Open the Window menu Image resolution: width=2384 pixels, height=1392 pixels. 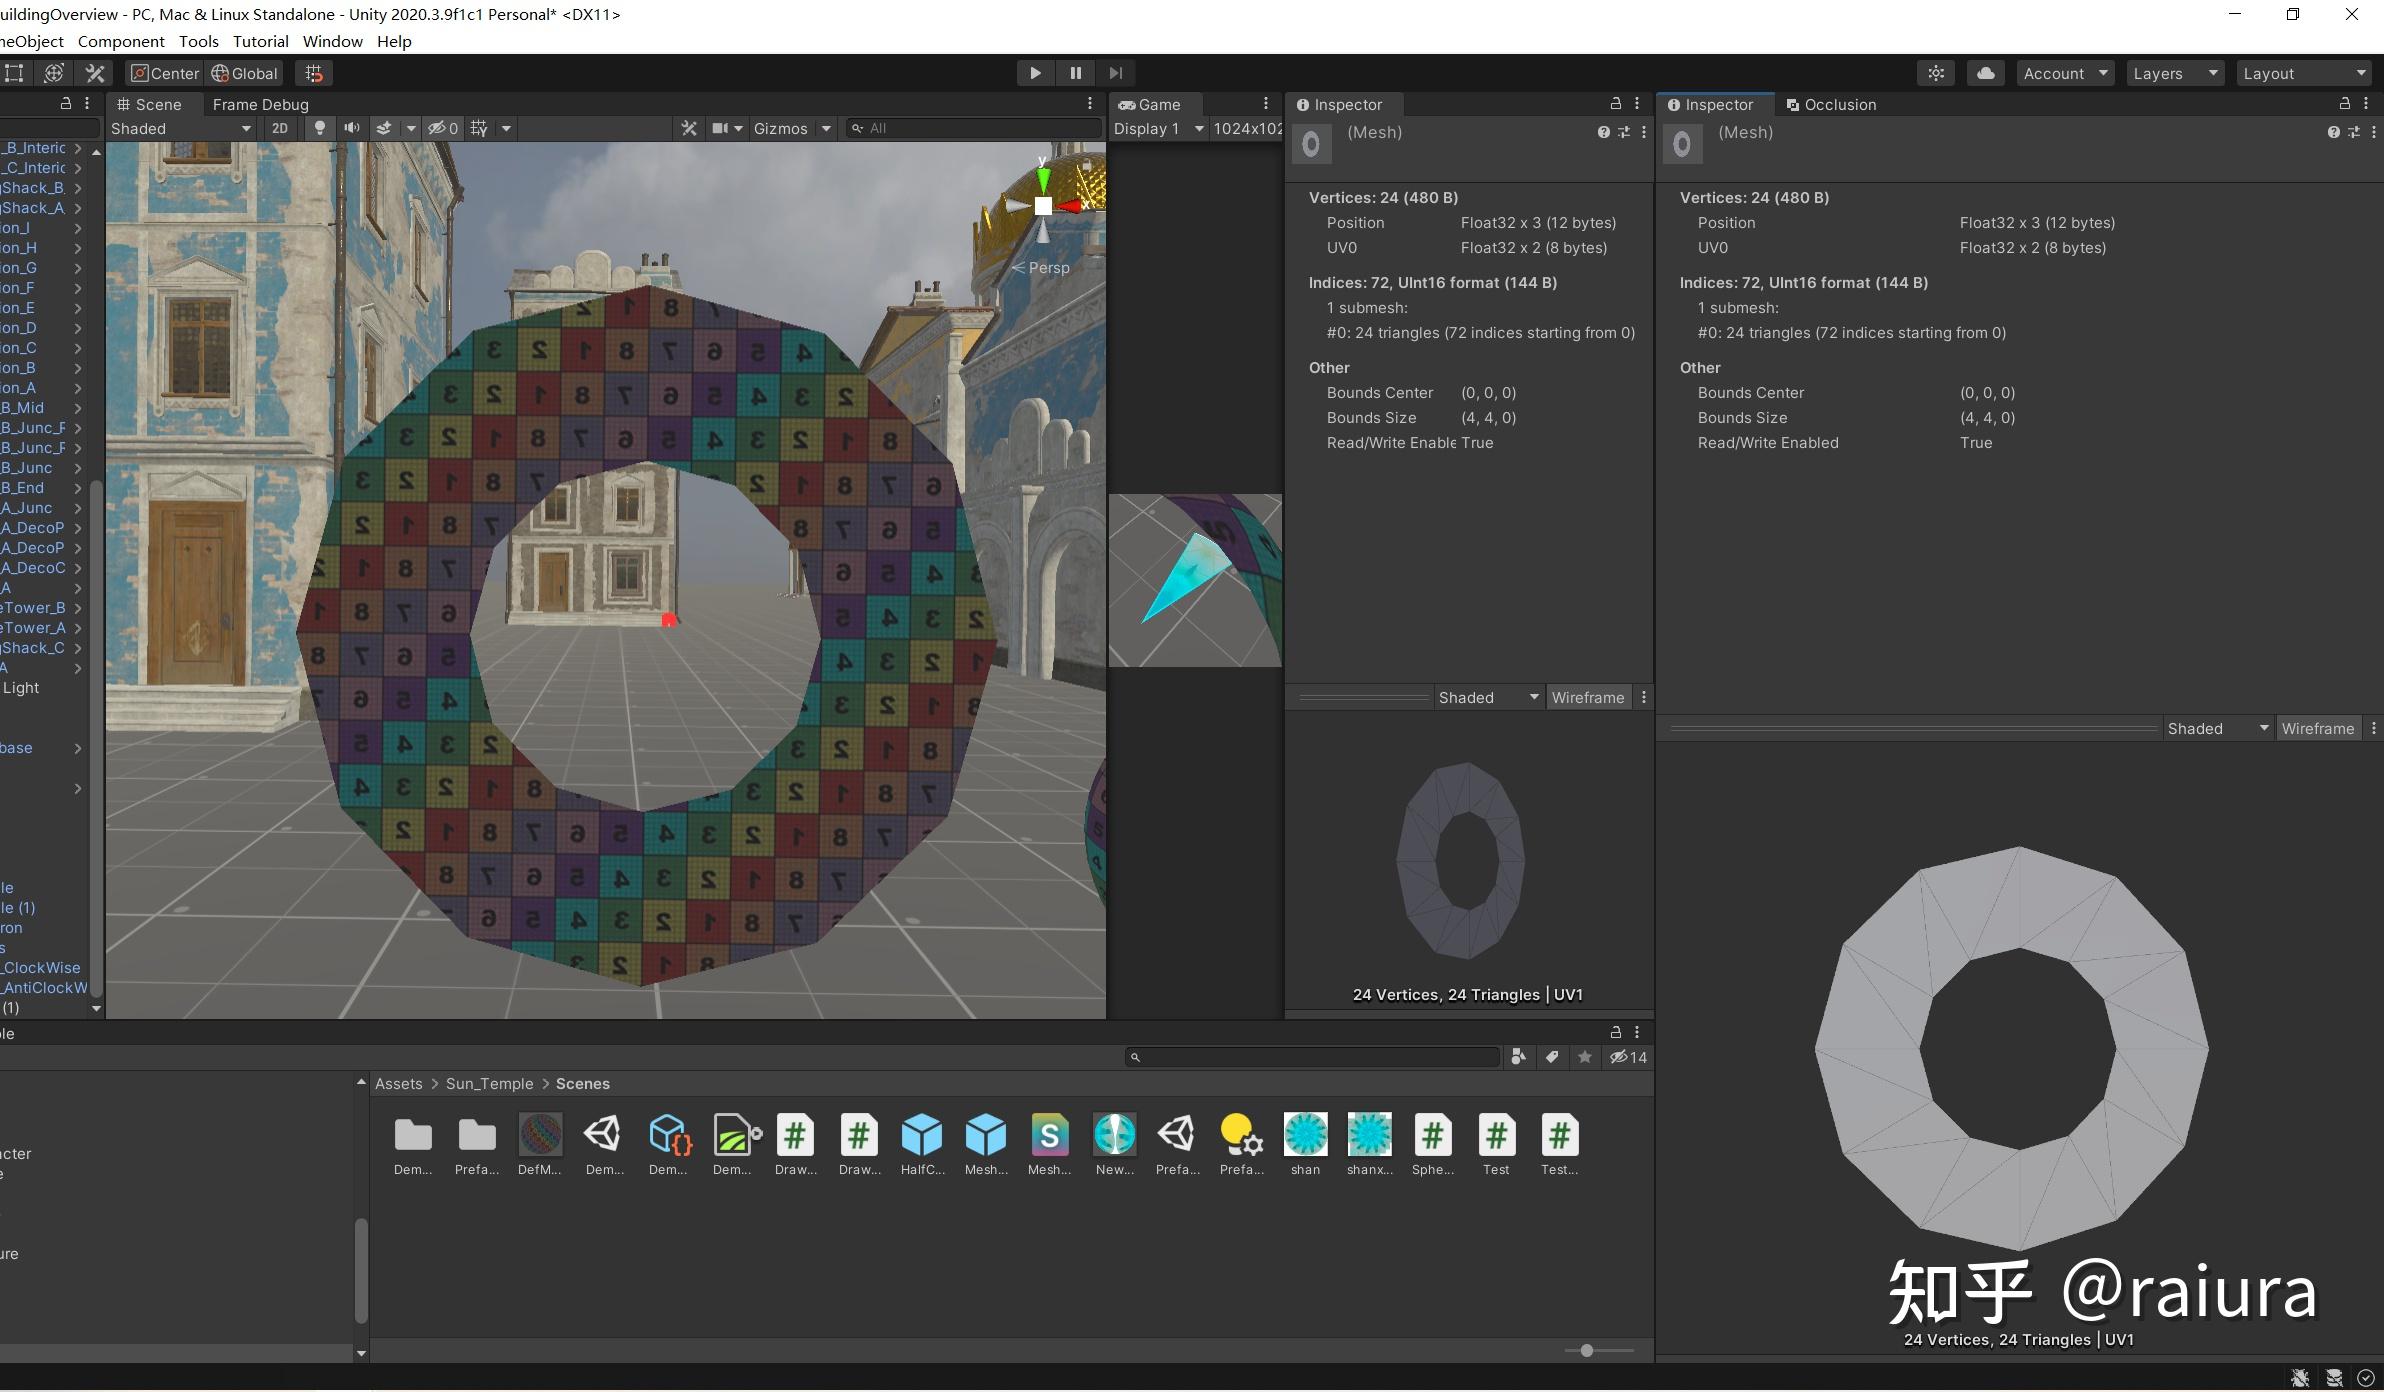(x=332, y=41)
